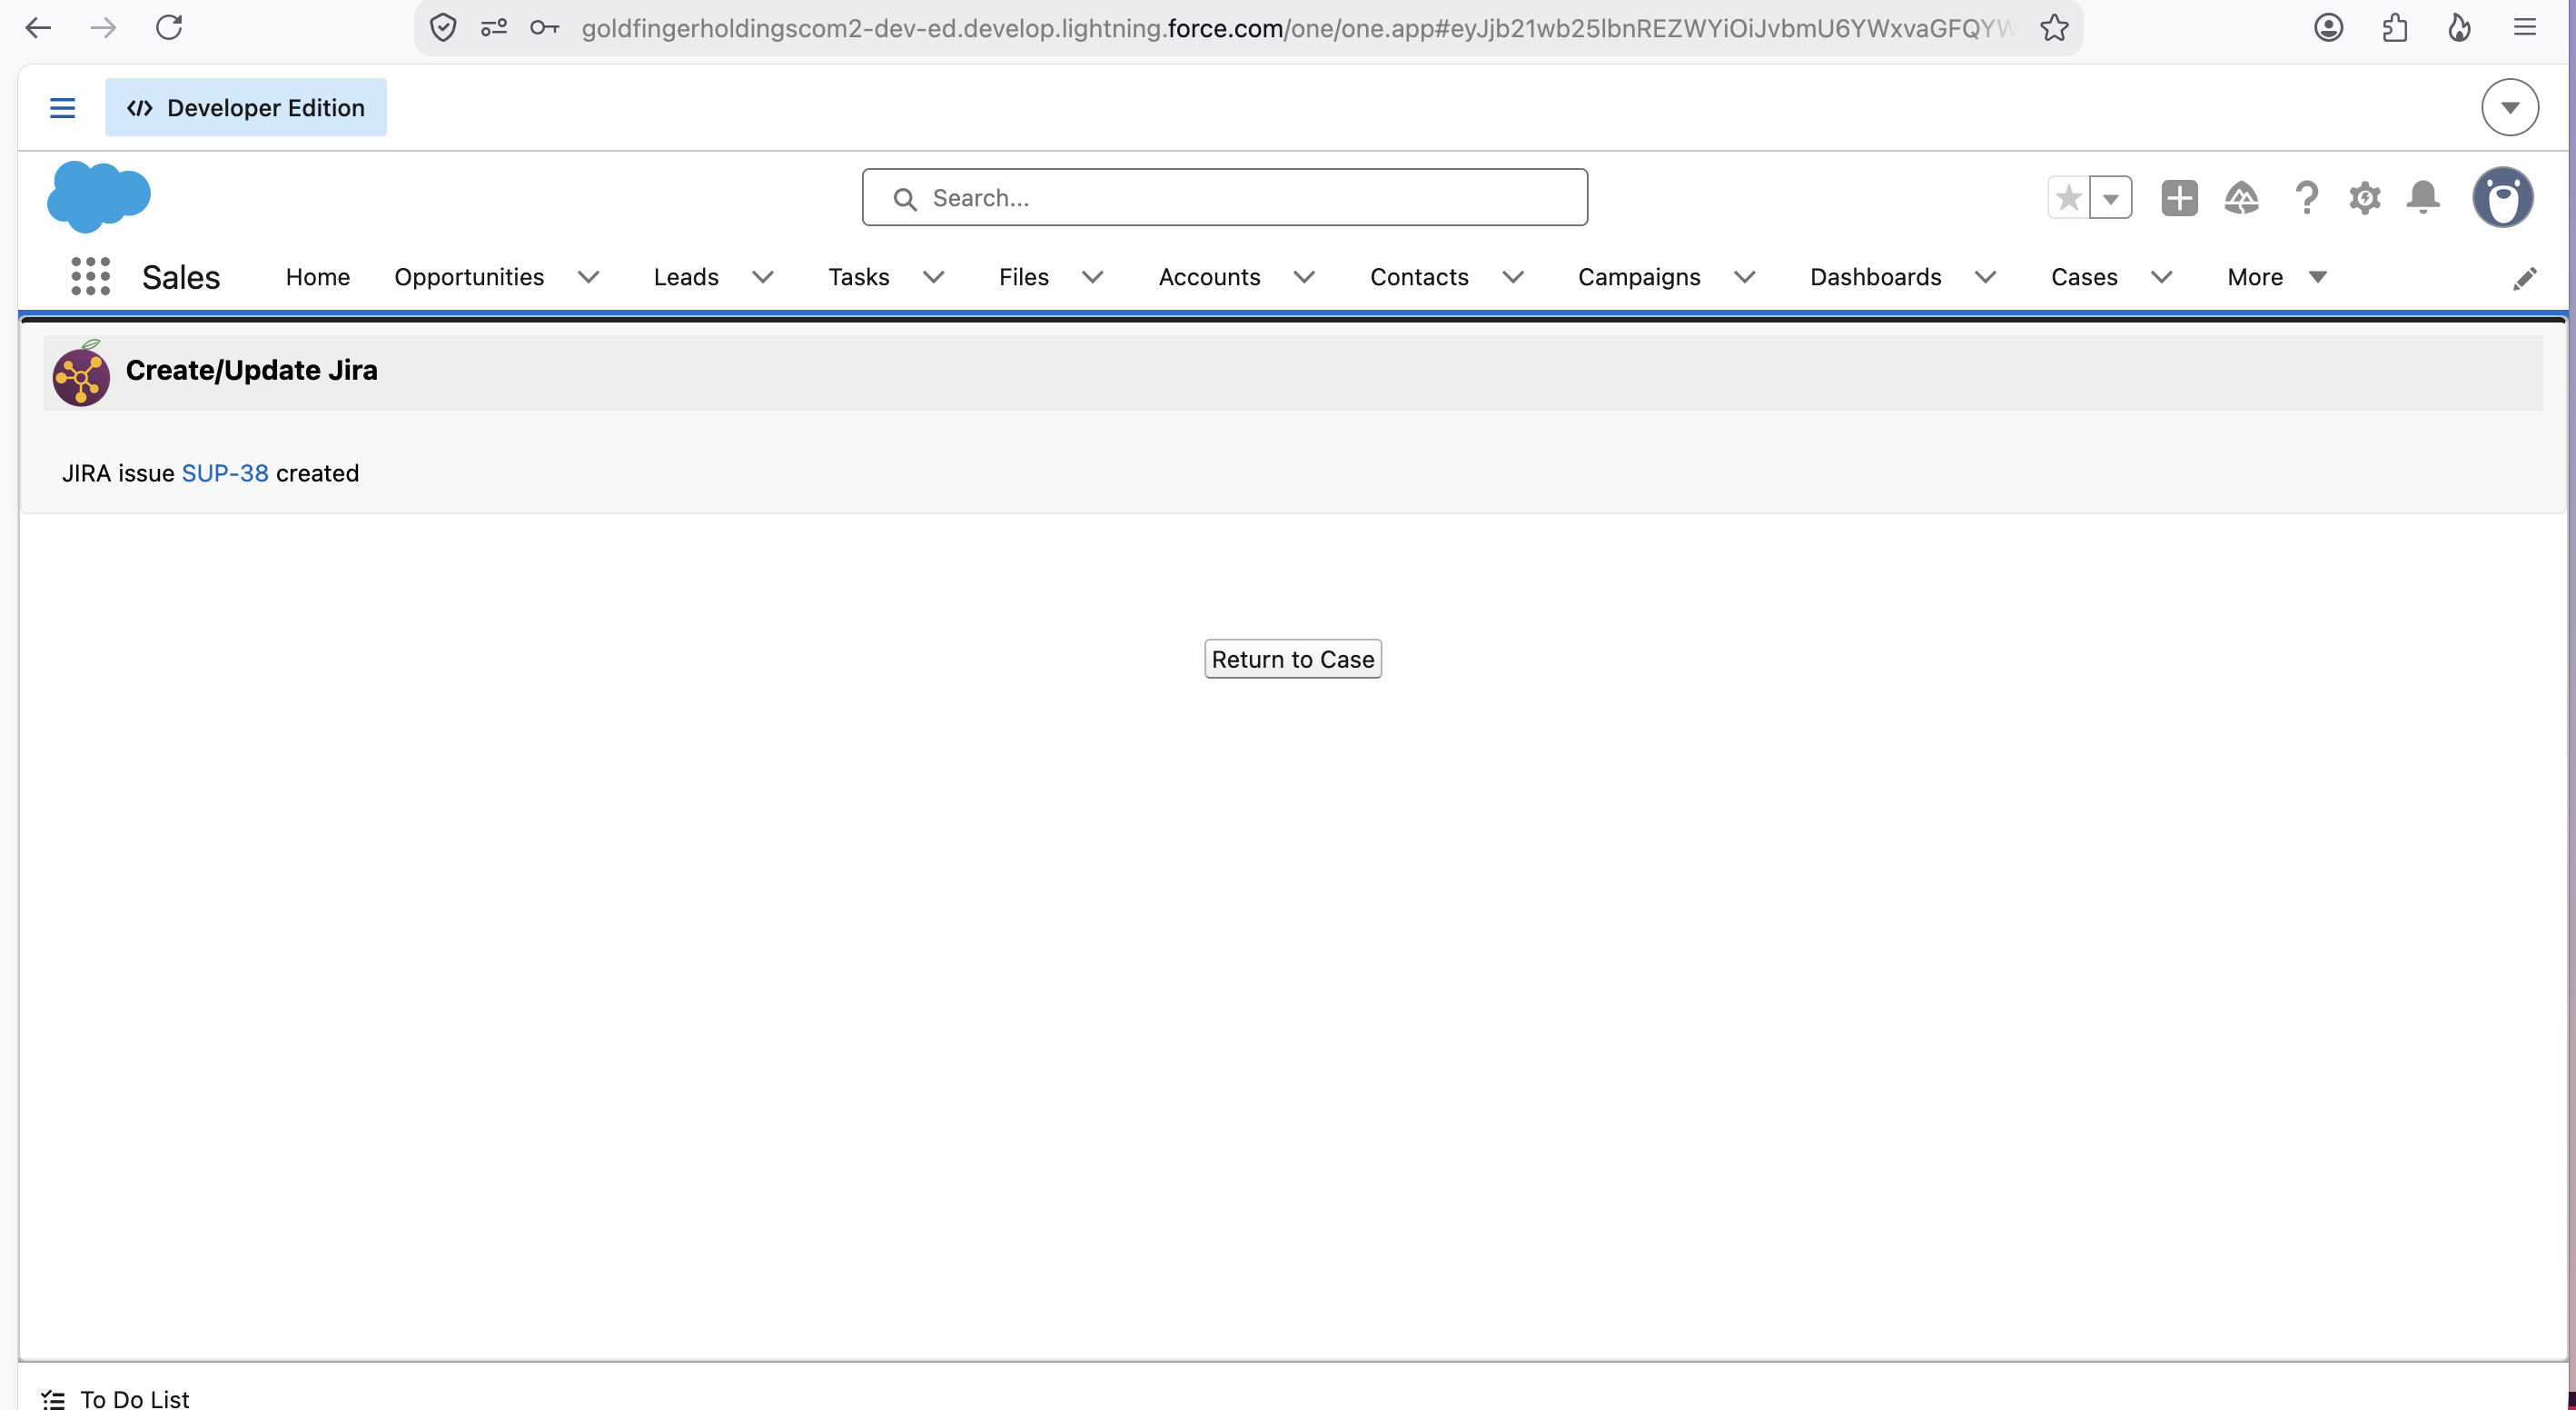Click the Salesforce cloud logo
The width and height of the screenshot is (2576, 1410).
[99, 196]
